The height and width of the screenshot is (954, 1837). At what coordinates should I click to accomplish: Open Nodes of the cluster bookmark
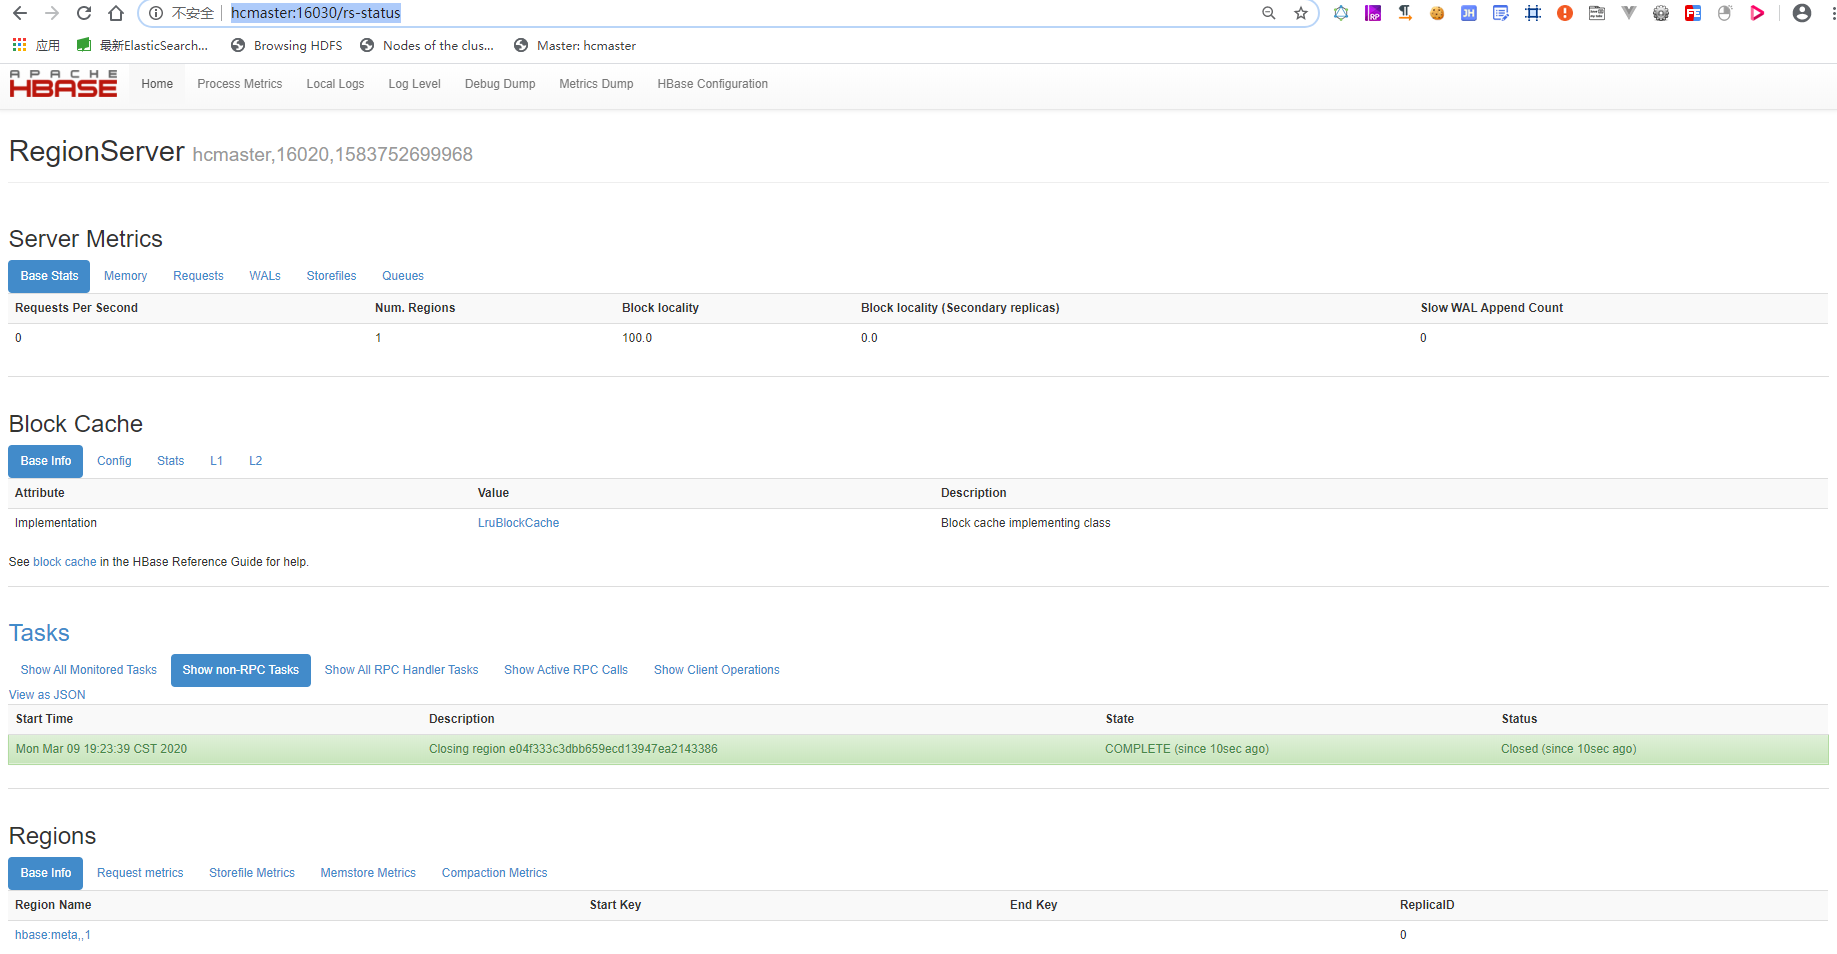[427, 45]
